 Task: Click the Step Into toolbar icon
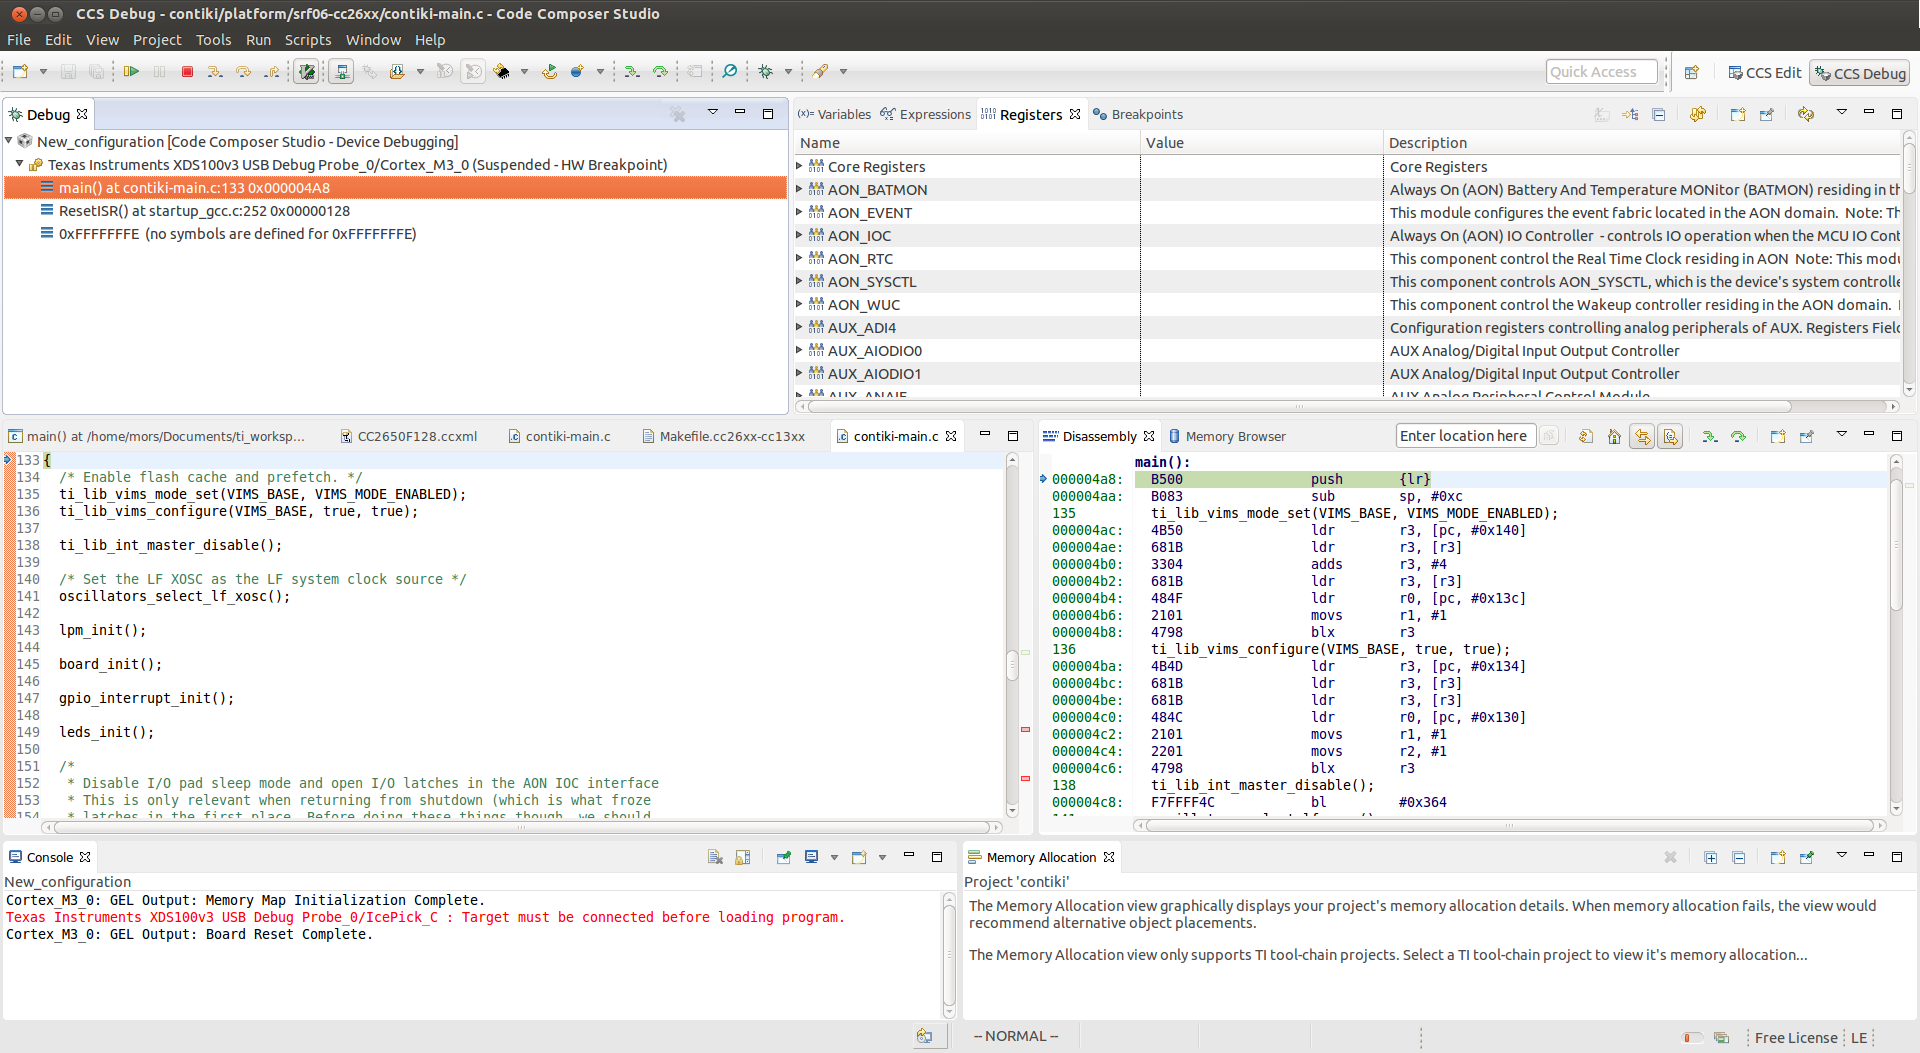coord(214,72)
